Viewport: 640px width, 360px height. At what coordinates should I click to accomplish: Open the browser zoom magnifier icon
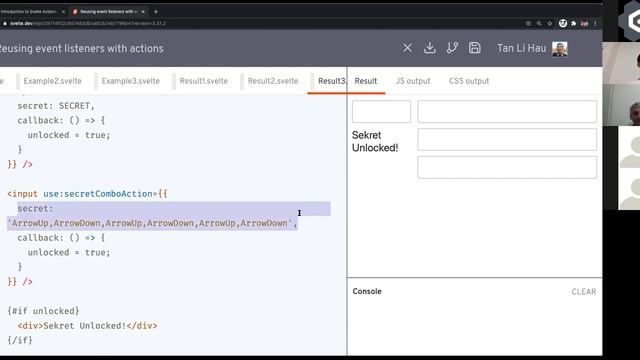coord(539,24)
